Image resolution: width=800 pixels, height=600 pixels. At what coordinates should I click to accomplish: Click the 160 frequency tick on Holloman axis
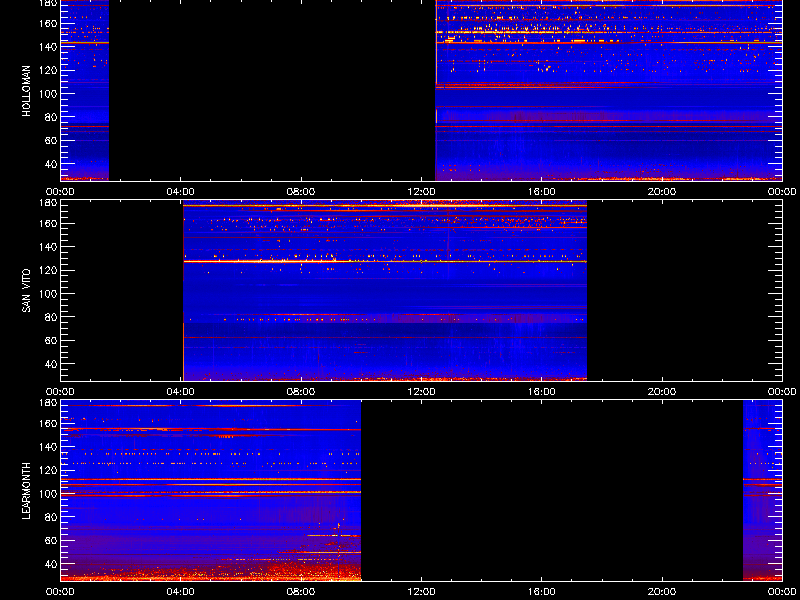point(49,23)
